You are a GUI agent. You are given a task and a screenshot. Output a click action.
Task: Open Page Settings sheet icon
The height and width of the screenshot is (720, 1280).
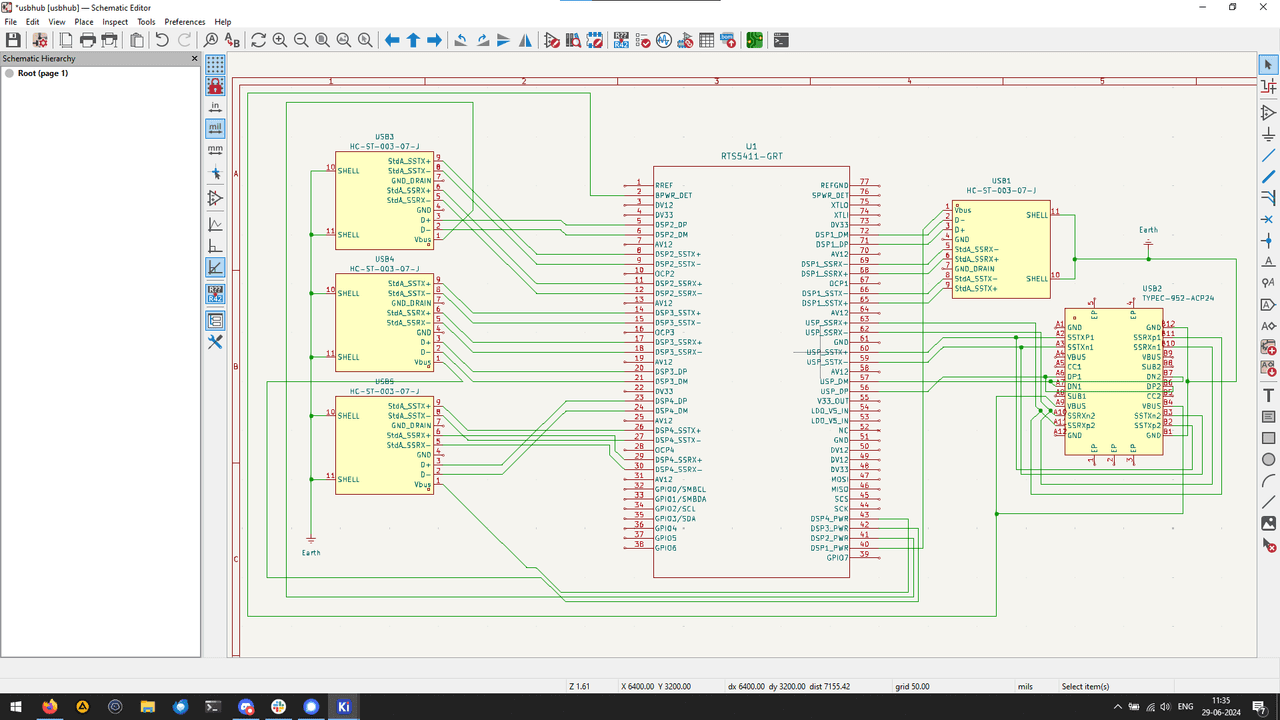click(66, 40)
